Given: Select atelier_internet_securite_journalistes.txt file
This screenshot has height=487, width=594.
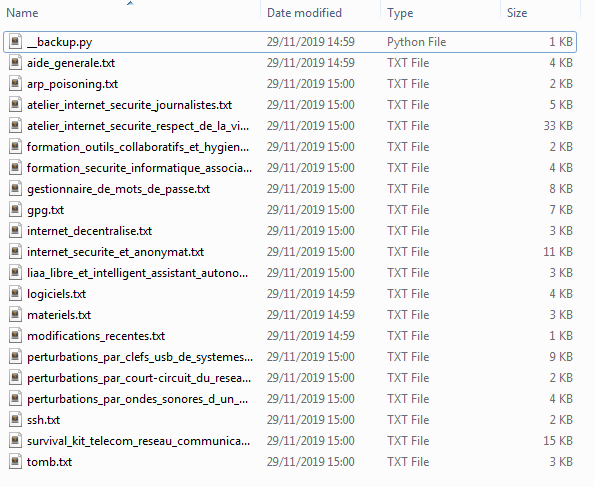Looking at the screenshot, I should pos(130,105).
